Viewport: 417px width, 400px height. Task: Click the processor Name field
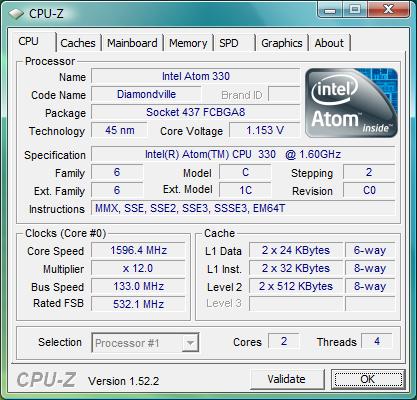pyautogui.click(x=196, y=76)
